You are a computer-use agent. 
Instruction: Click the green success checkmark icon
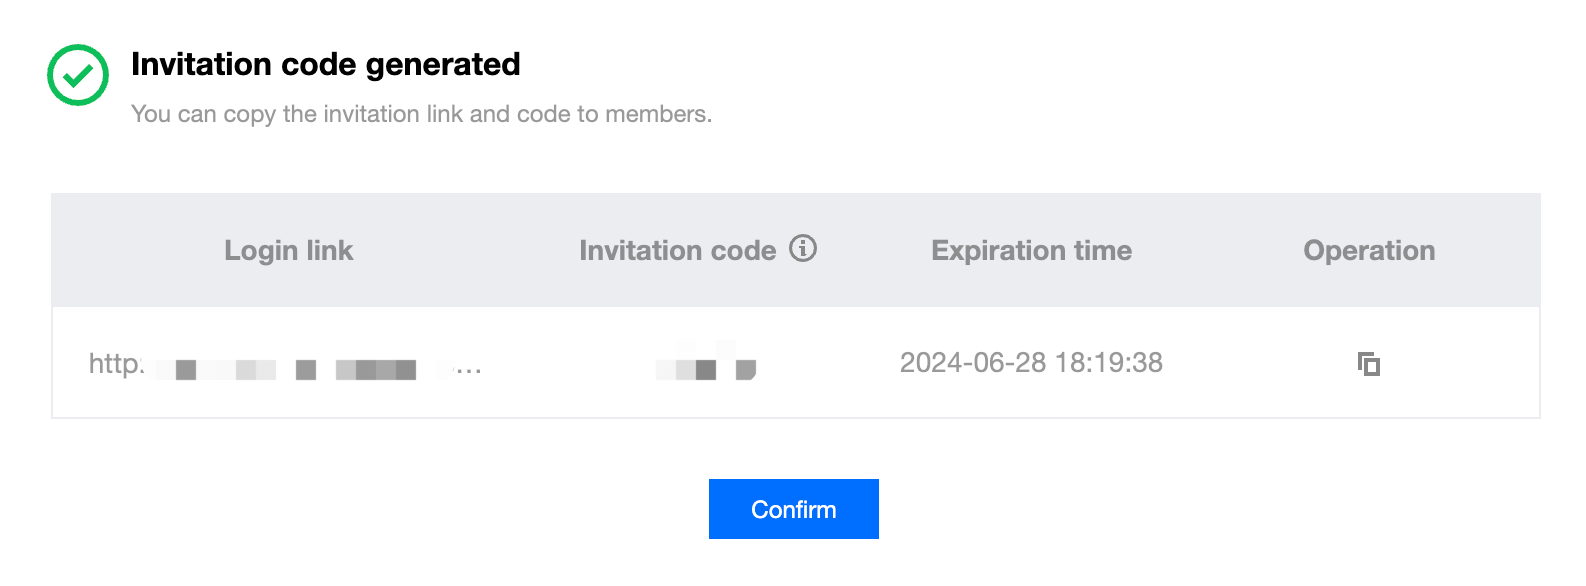point(78,75)
